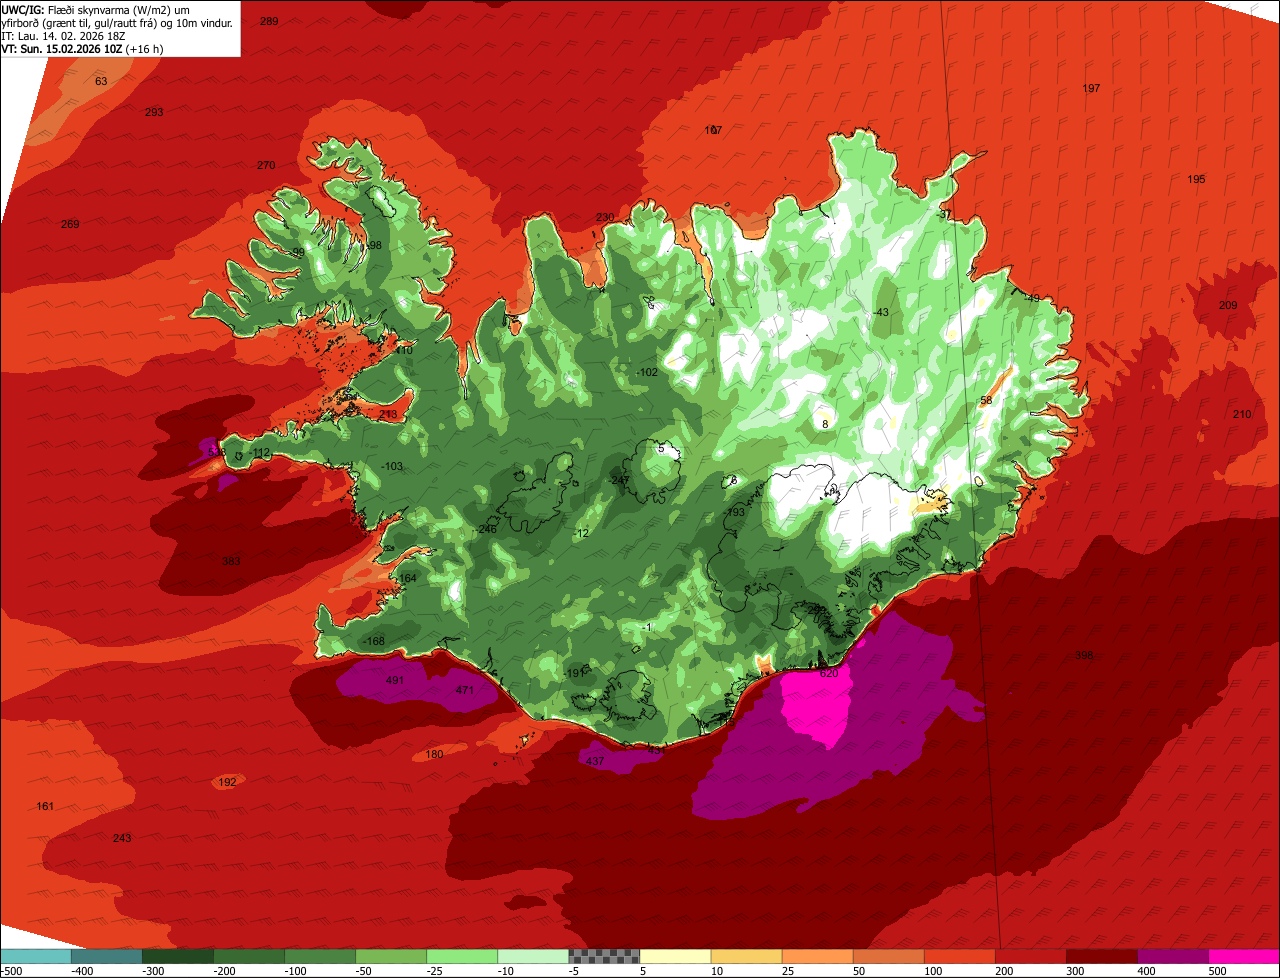
Task: Click the value 471 off the southwest coast
Action: (x=465, y=690)
